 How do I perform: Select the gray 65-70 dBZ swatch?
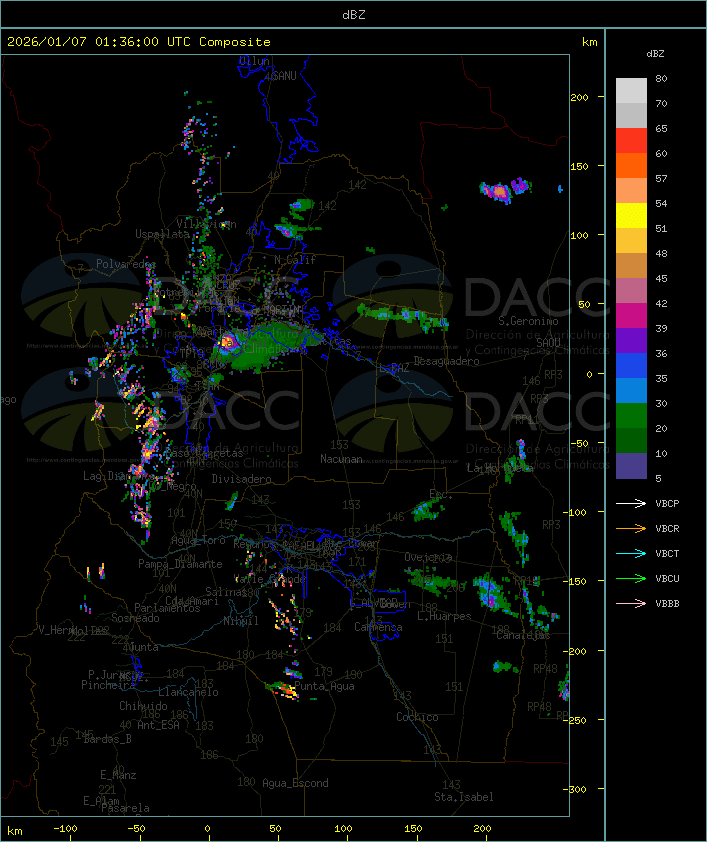click(x=631, y=115)
